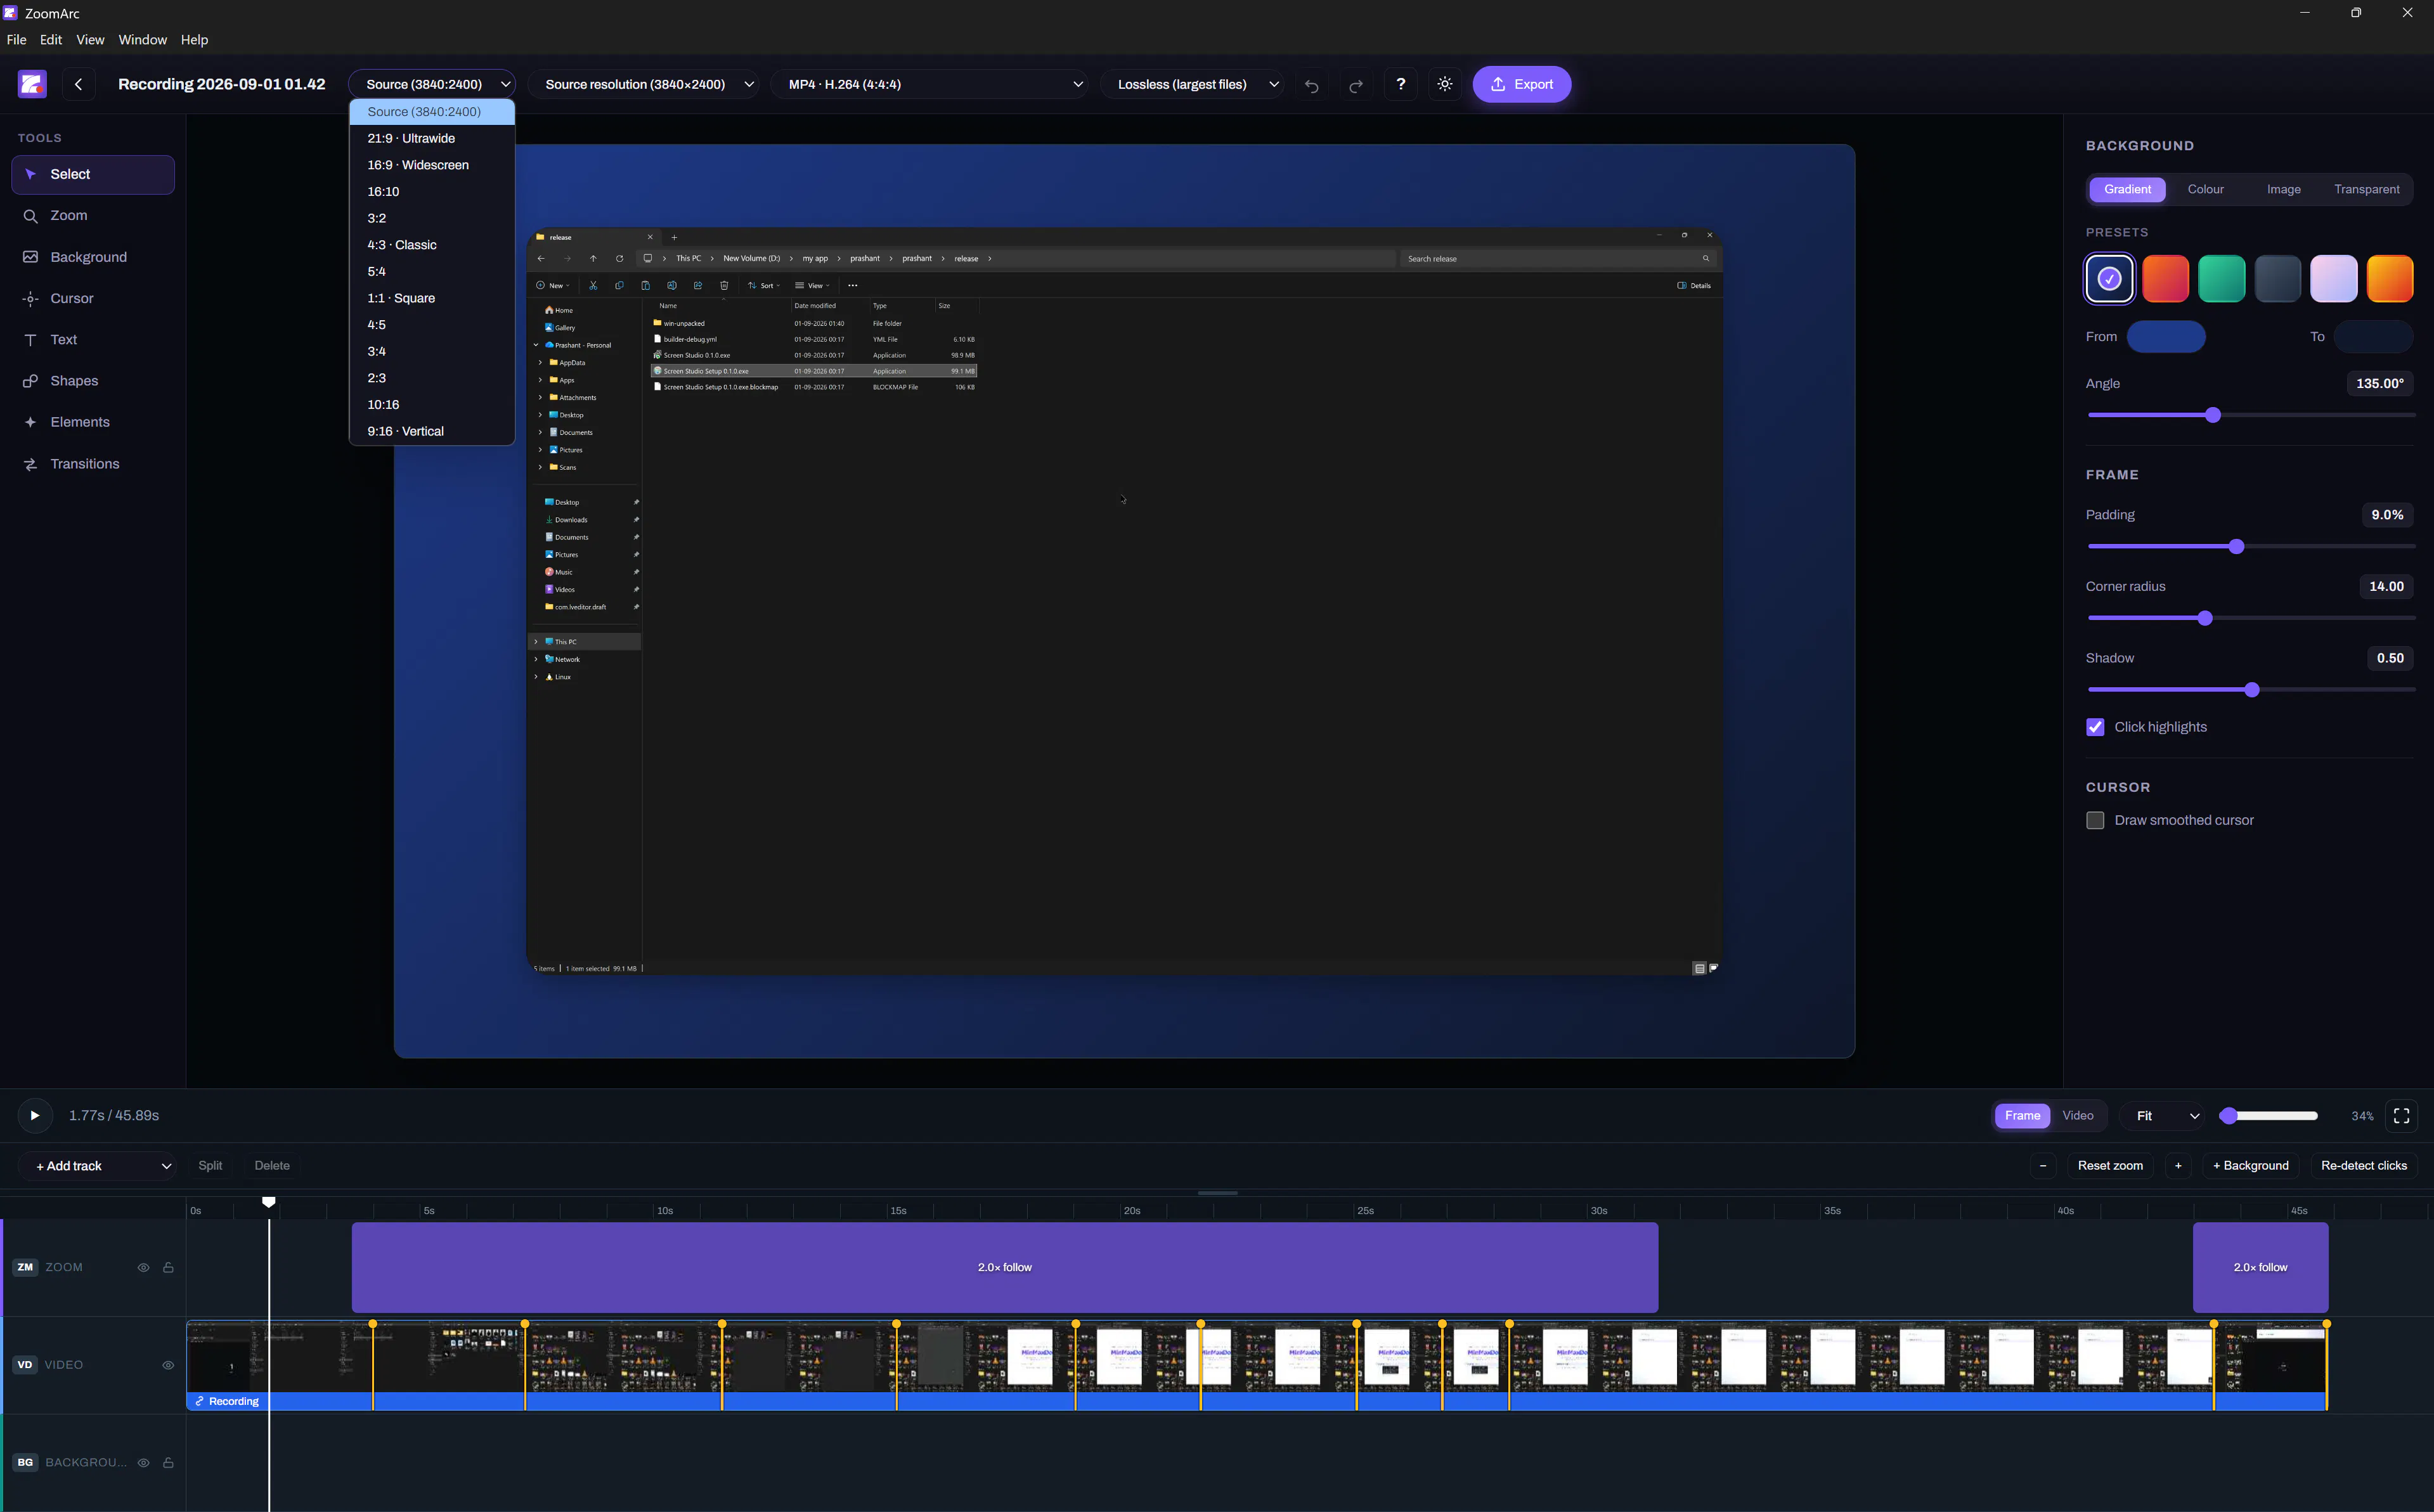Hide the VIDEO track eye icon
The width and height of the screenshot is (2434, 1512).
[x=168, y=1365]
